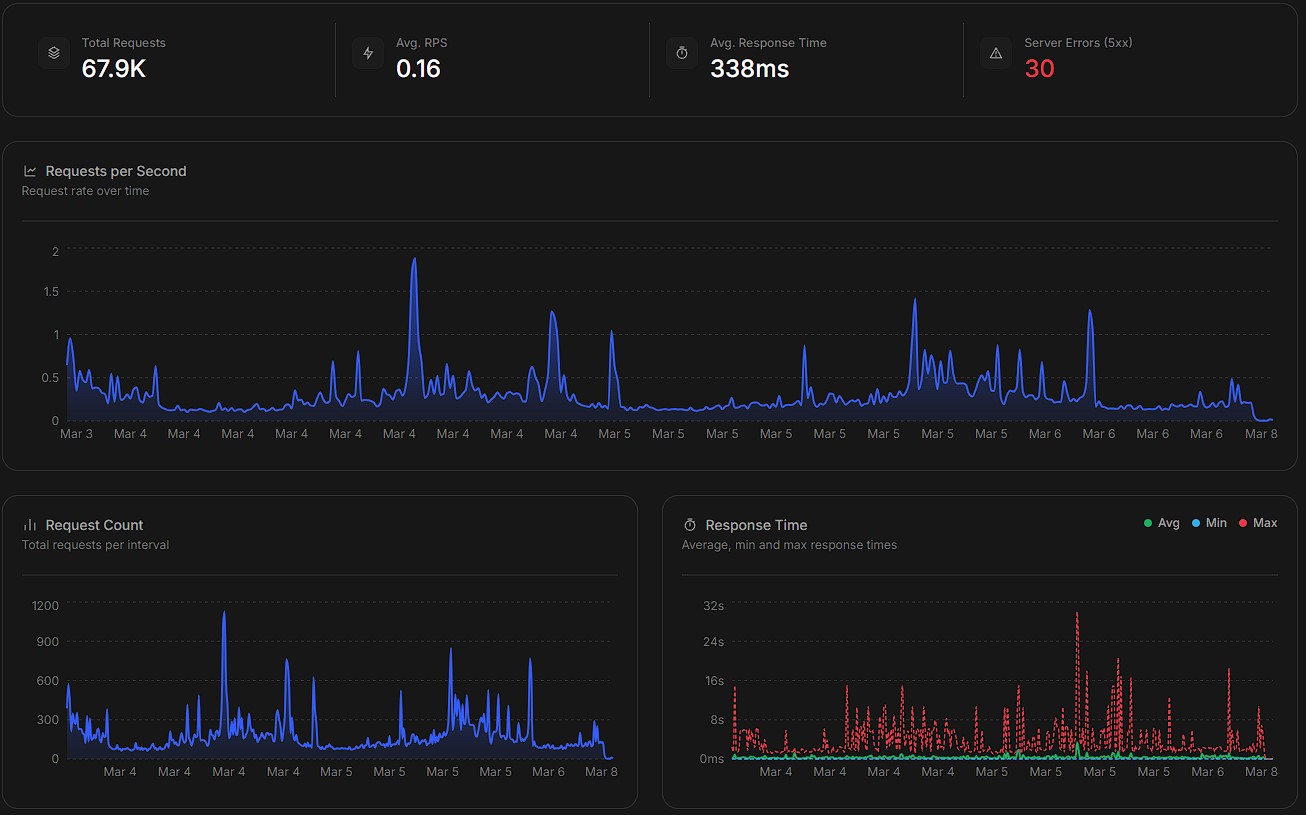
Task: Click the Requests per Second heading
Action: click(116, 171)
